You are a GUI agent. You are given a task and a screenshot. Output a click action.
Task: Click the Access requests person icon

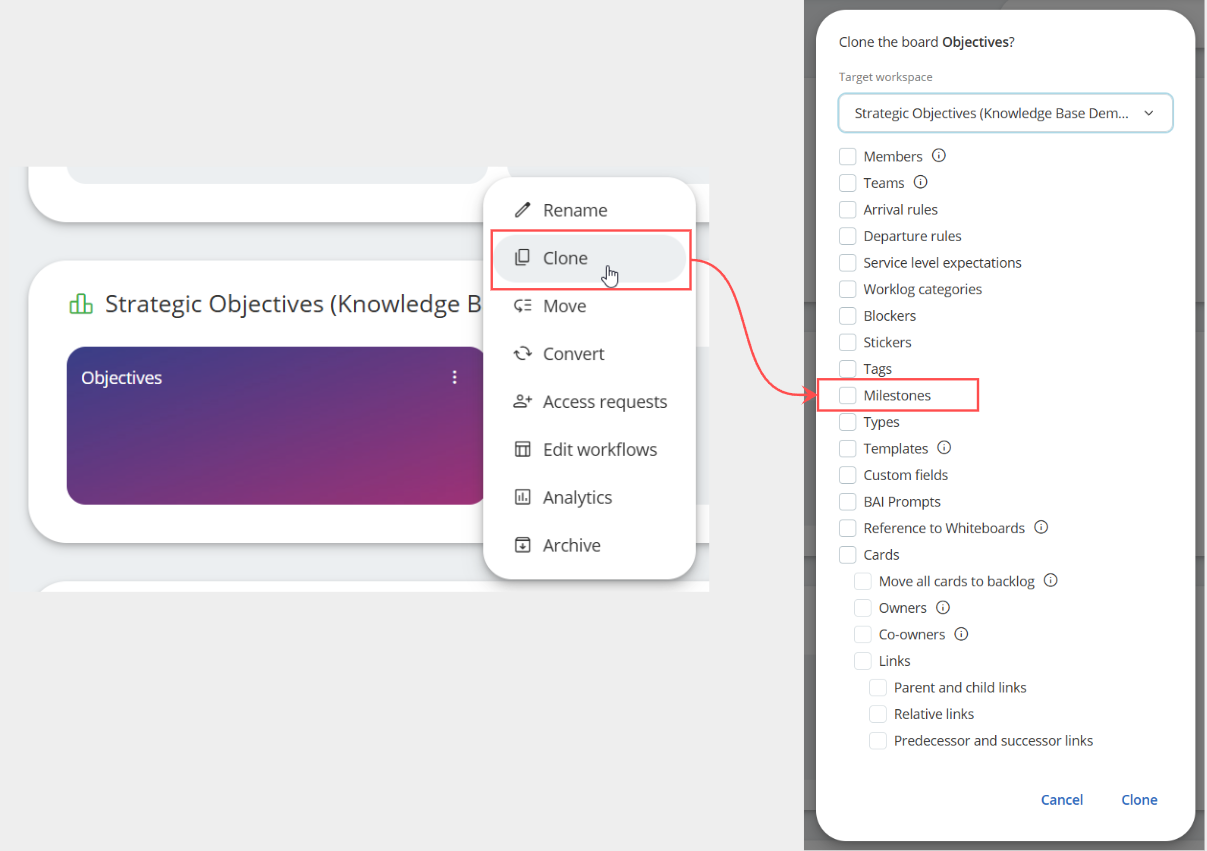tap(522, 402)
